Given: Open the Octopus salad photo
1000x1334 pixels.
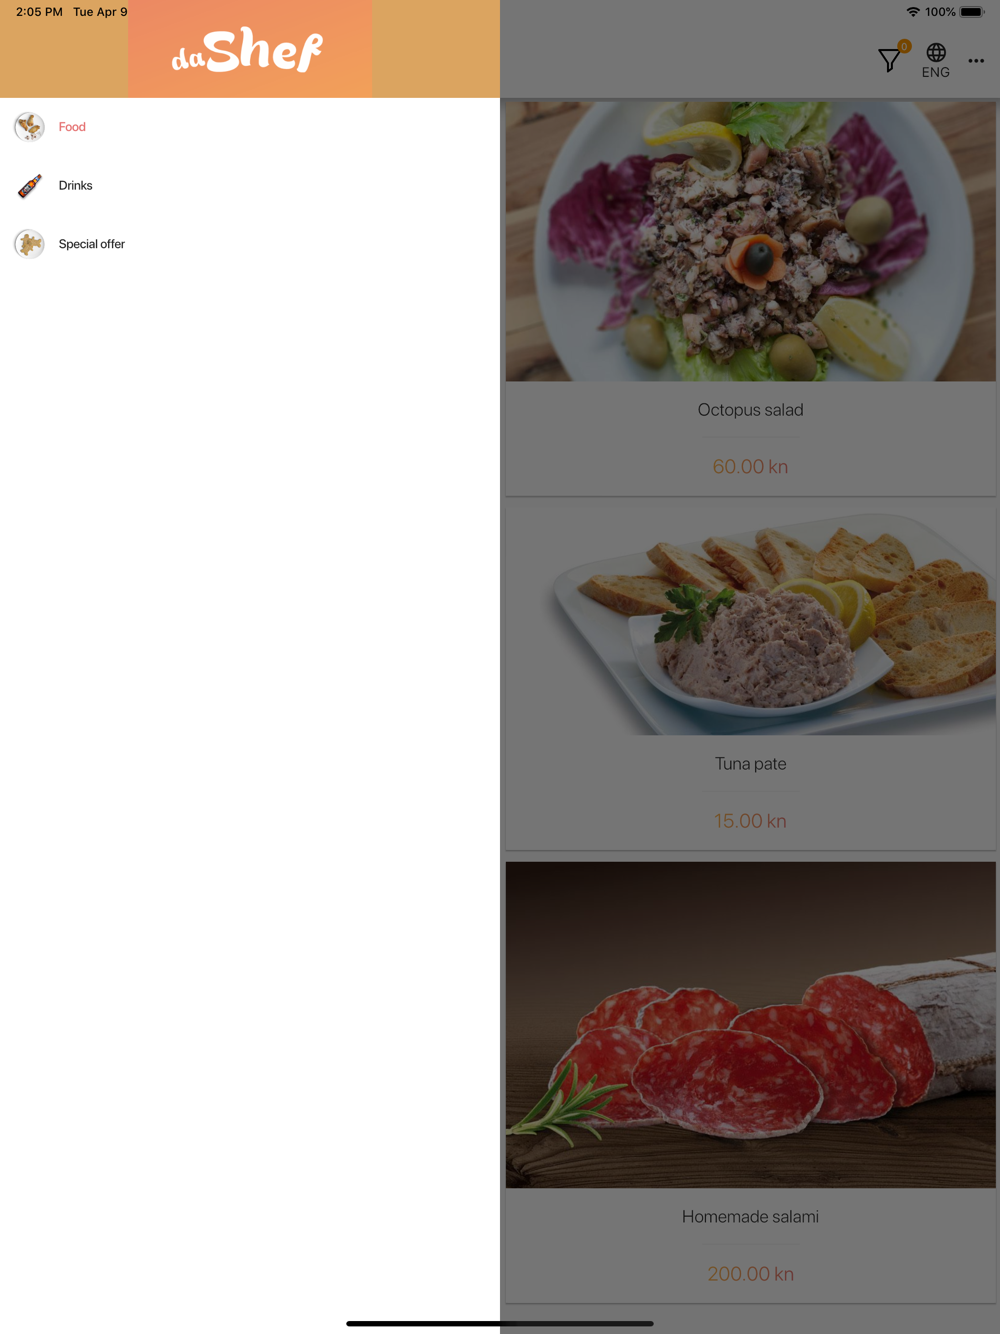Looking at the screenshot, I should [750, 241].
